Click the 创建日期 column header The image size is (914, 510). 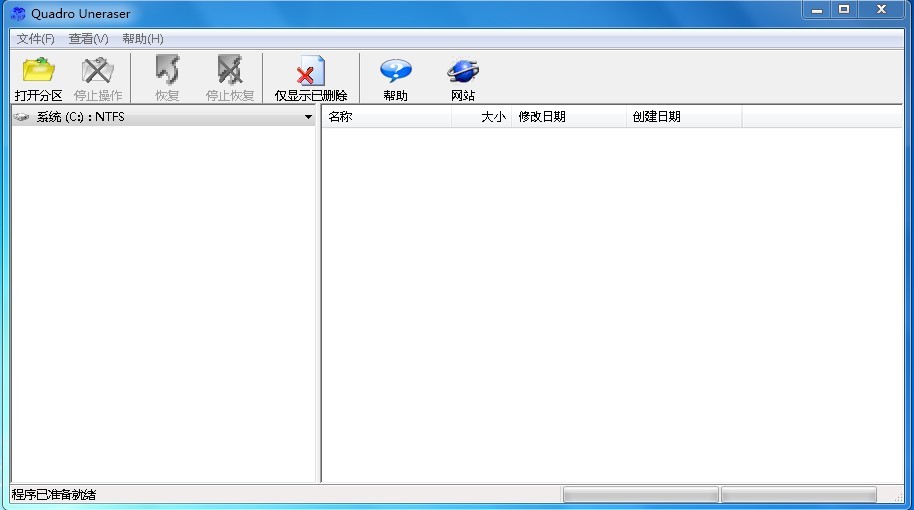684,117
